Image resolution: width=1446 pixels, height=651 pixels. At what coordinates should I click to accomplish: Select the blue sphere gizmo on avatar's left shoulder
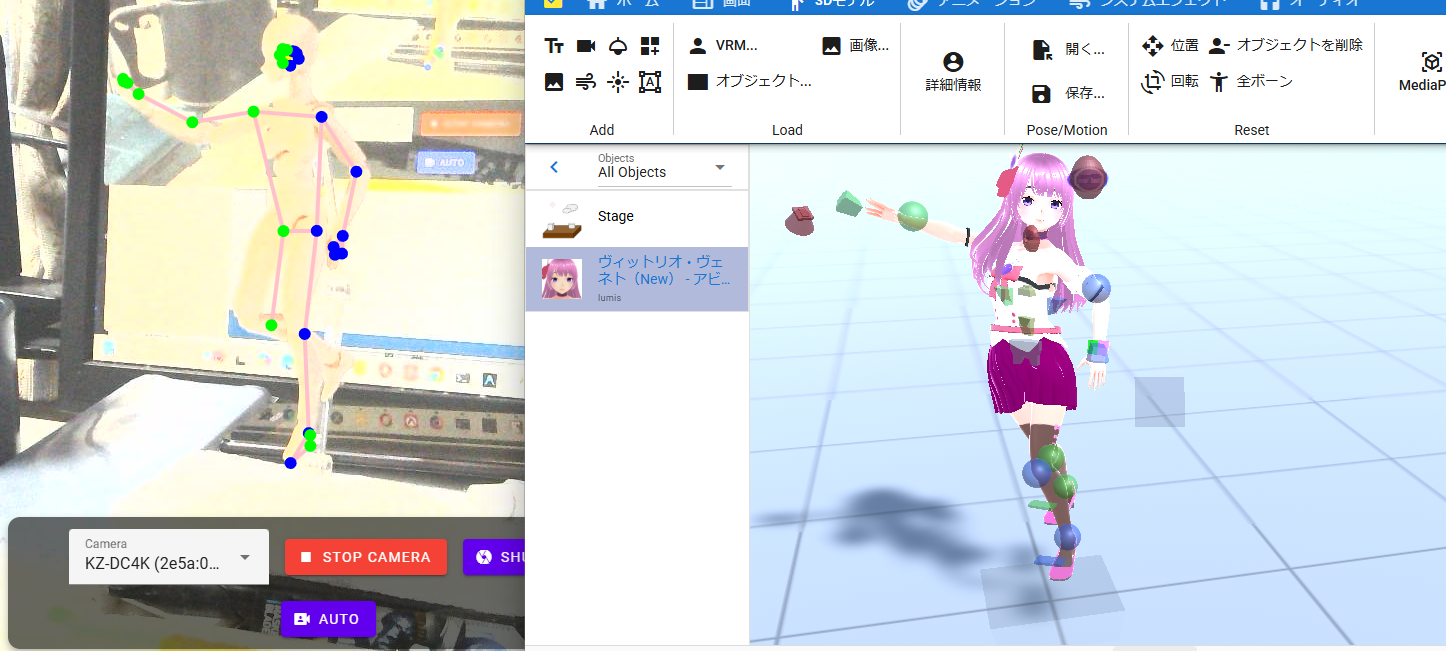(x=1095, y=290)
